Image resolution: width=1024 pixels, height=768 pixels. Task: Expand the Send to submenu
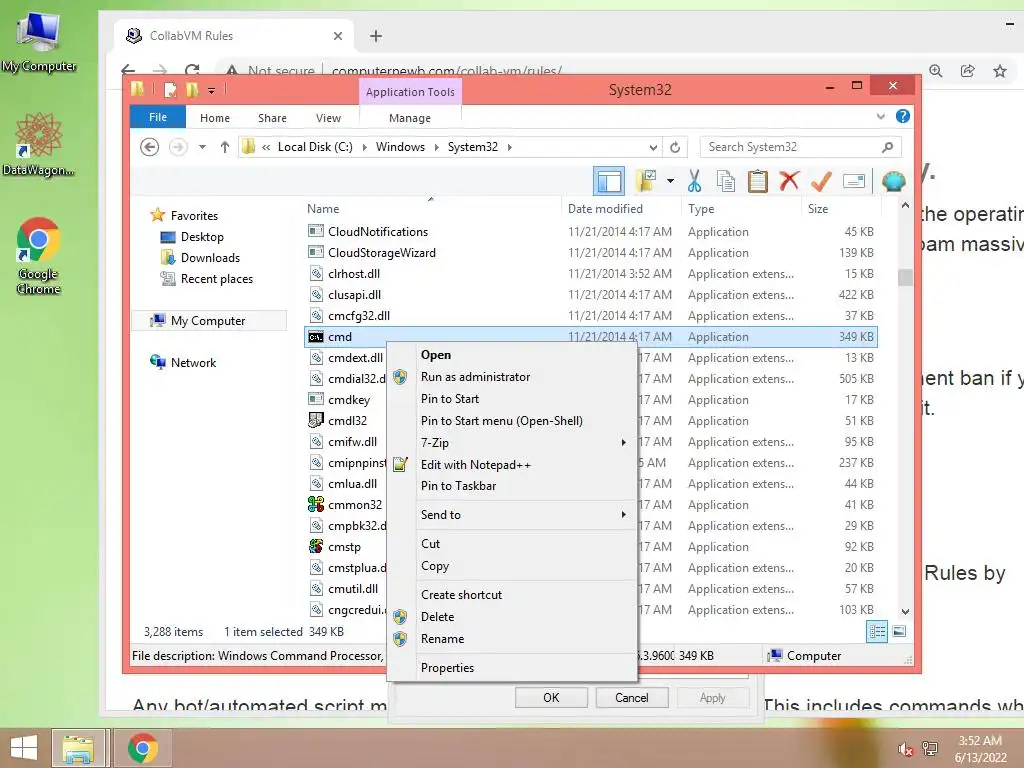click(x=624, y=515)
